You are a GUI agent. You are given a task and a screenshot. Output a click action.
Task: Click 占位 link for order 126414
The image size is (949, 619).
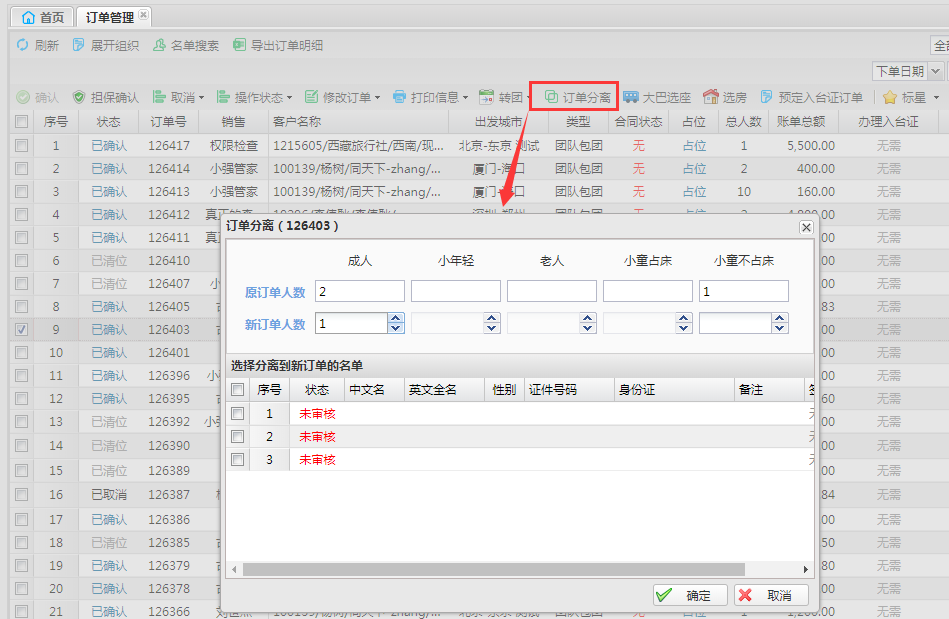(694, 168)
